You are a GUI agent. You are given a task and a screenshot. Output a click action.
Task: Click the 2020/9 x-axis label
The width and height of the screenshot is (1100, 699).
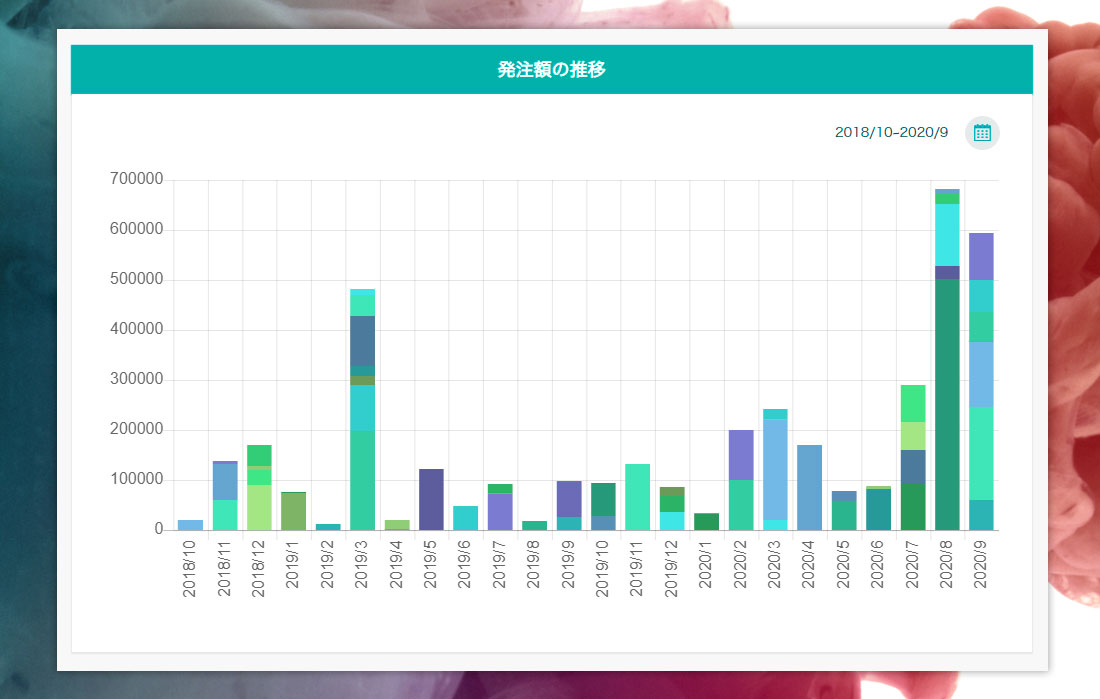[x=980, y=564]
